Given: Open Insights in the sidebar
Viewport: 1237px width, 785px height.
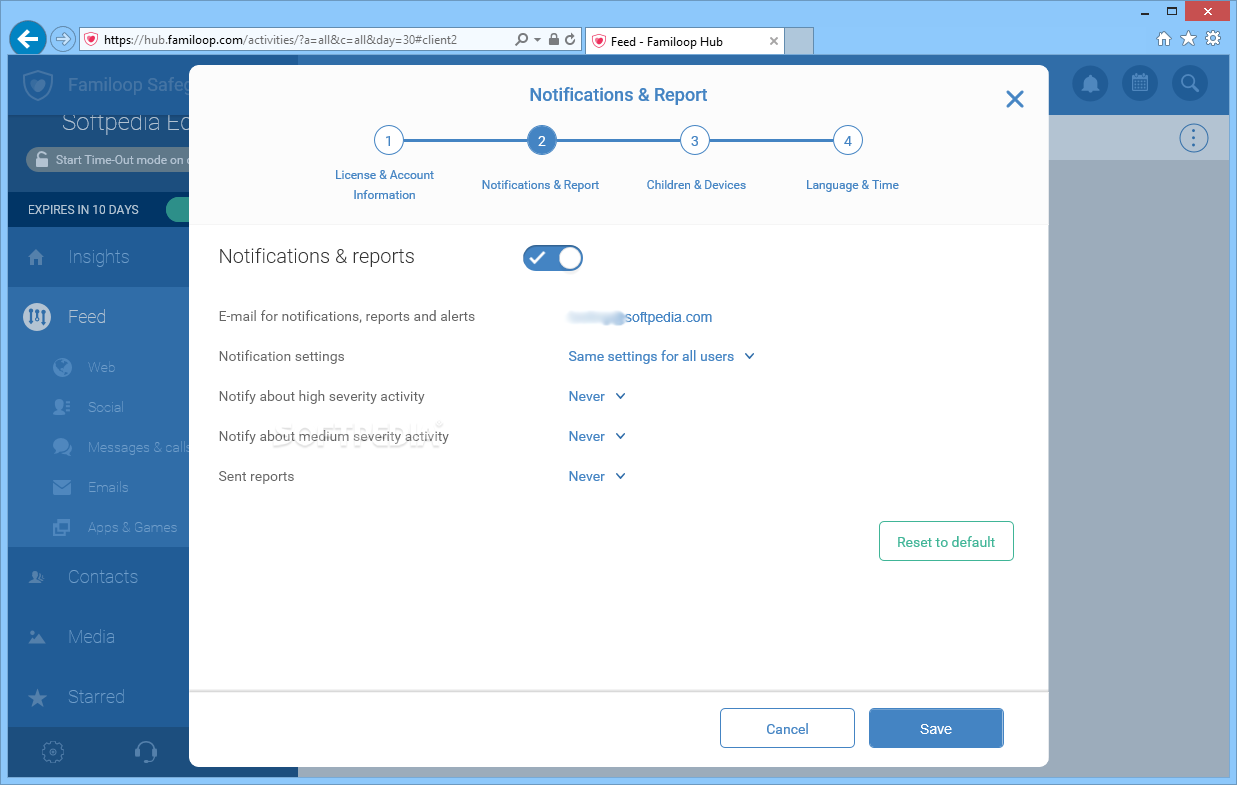Looking at the screenshot, I should pos(98,257).
